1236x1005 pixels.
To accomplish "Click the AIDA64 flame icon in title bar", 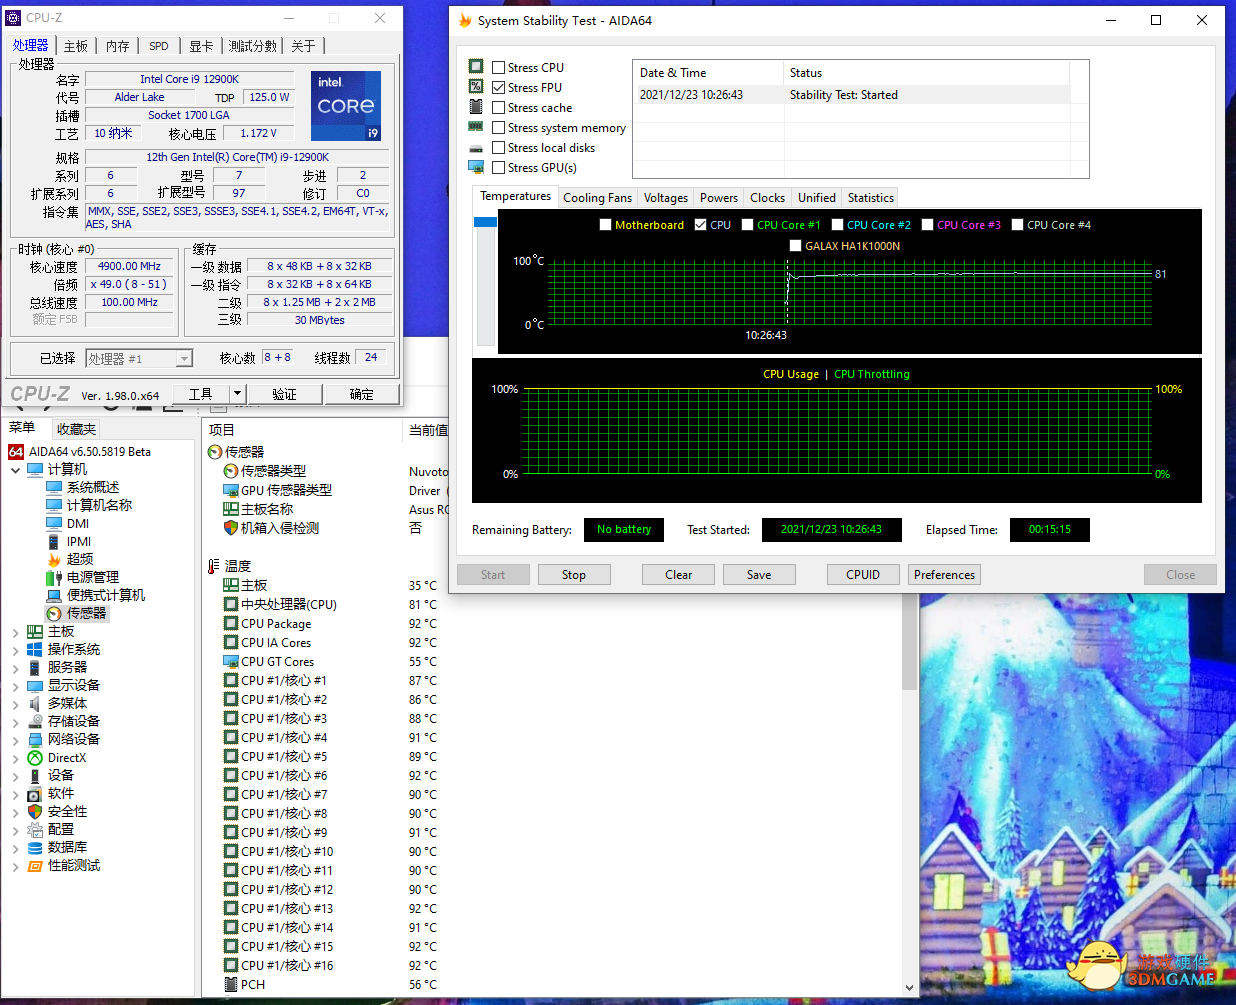I will 465,20.
